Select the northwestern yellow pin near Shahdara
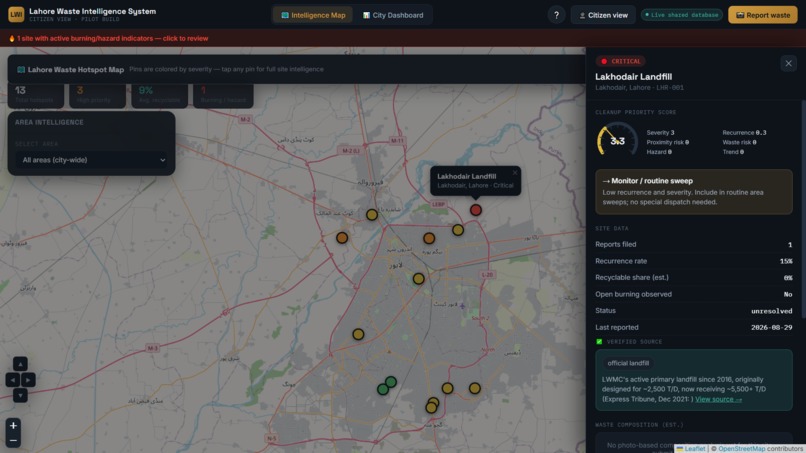 pyautogui.click(x=372, y=214)
